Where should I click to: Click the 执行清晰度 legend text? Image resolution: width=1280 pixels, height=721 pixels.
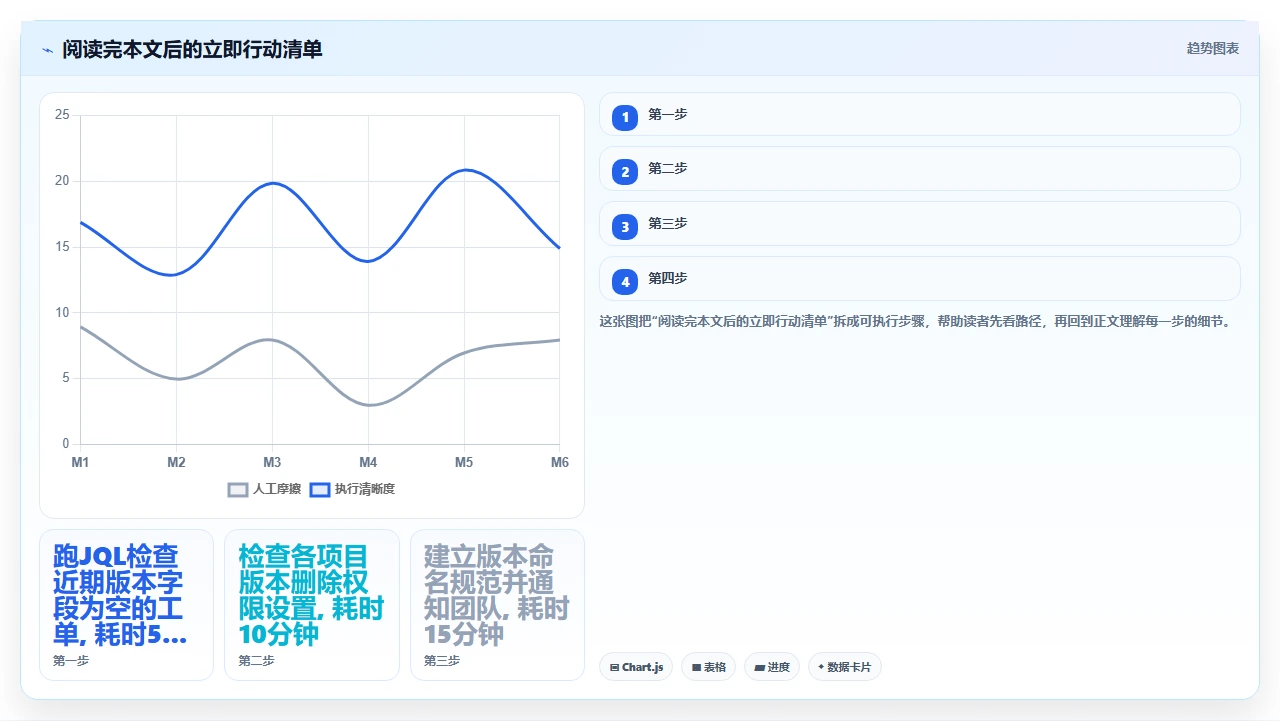[365, 490]
